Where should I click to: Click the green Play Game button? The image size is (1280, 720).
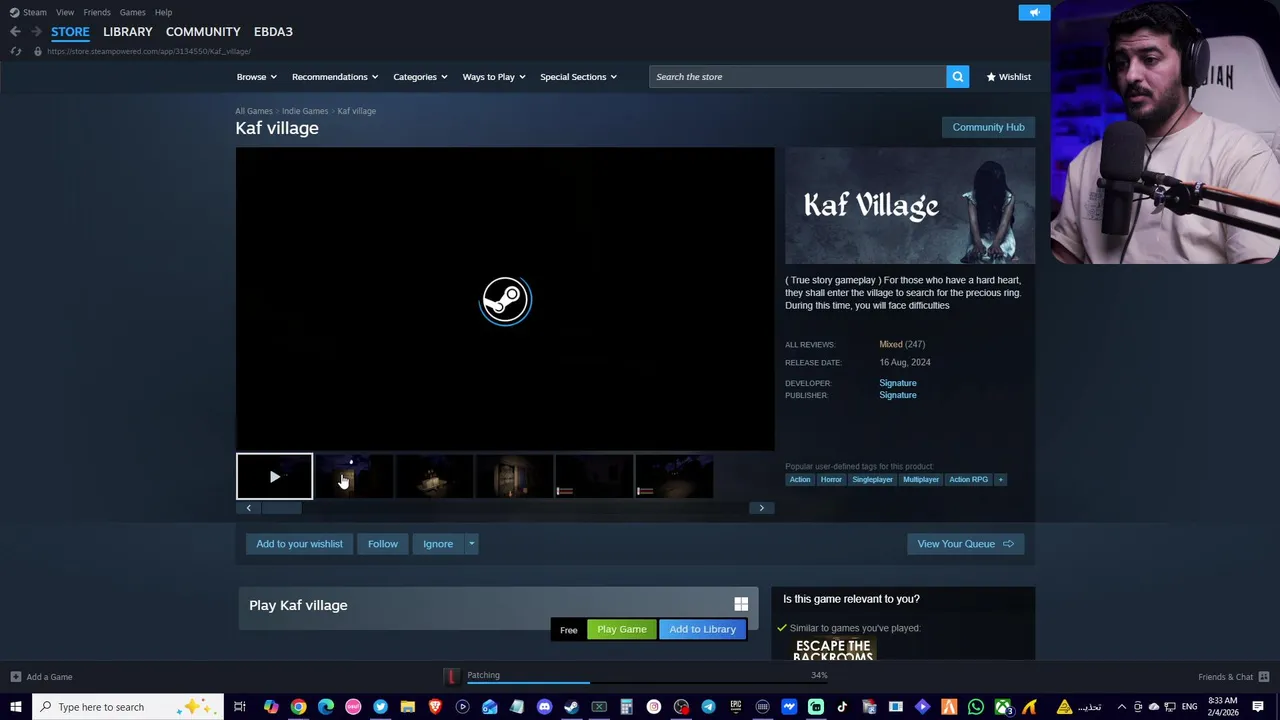(622, 629)
